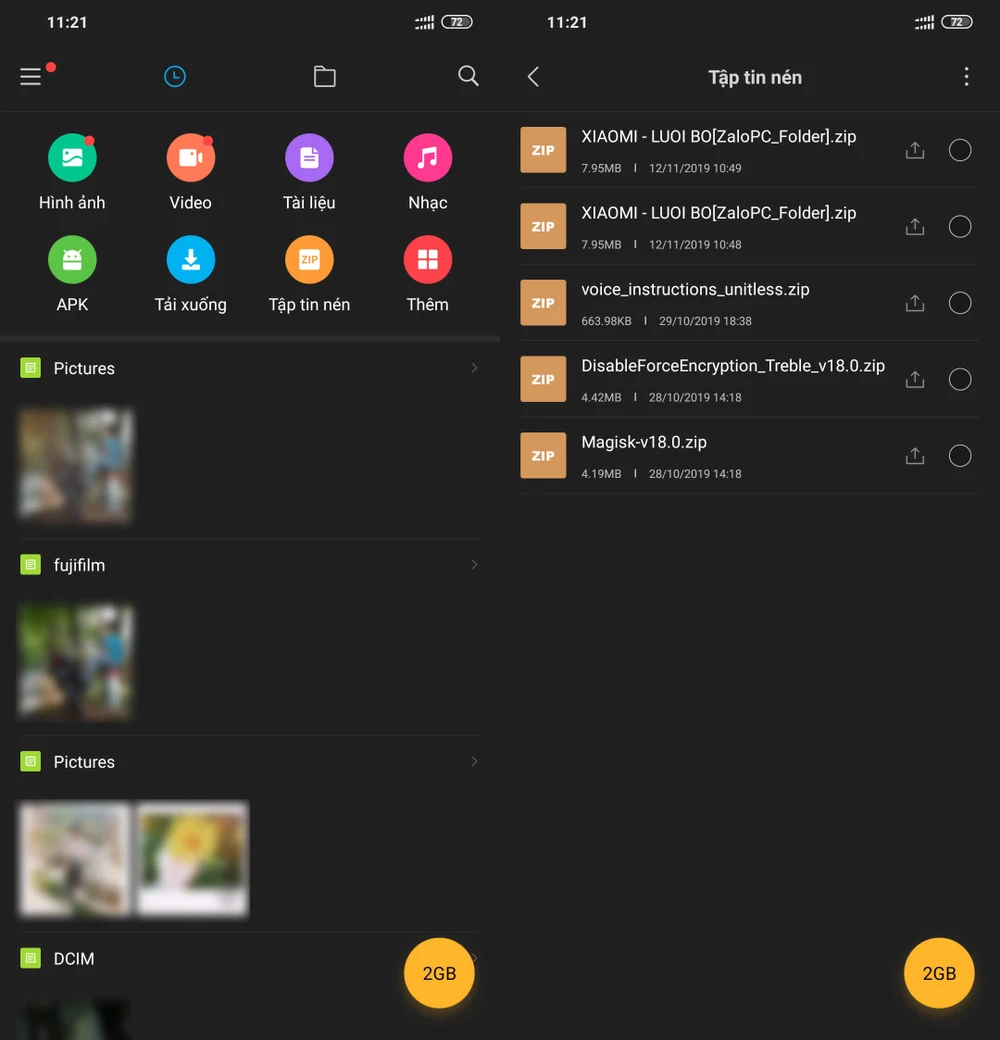Tap the Thêm more categories icon

click(427, 260)
